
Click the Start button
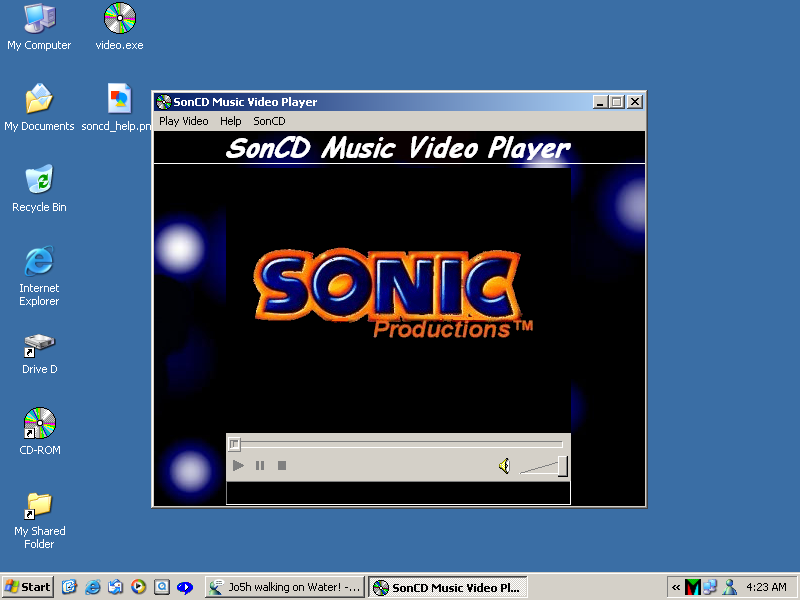coord(28,587)
